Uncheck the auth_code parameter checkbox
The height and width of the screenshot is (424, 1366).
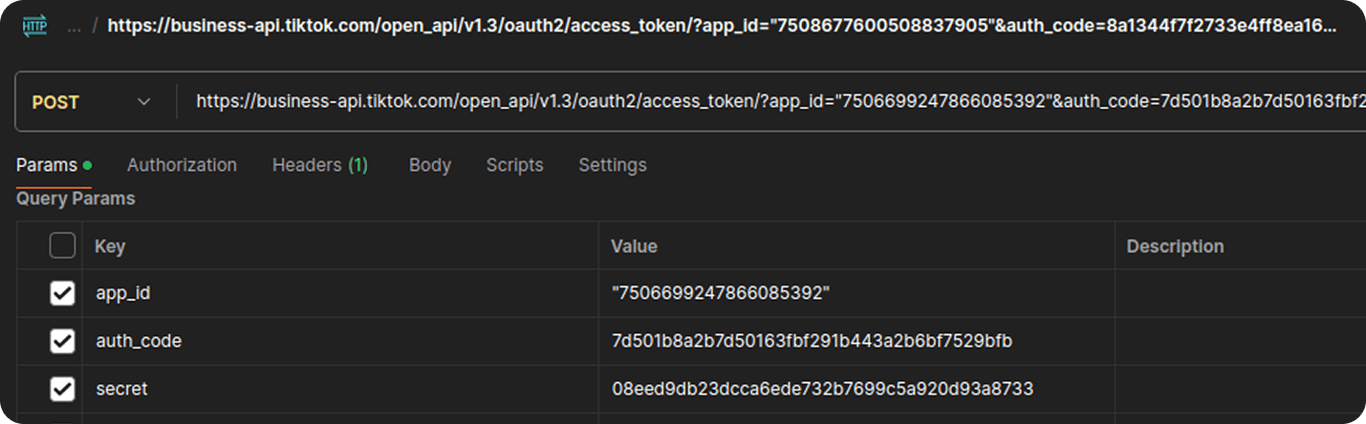(x=62, y=341)
